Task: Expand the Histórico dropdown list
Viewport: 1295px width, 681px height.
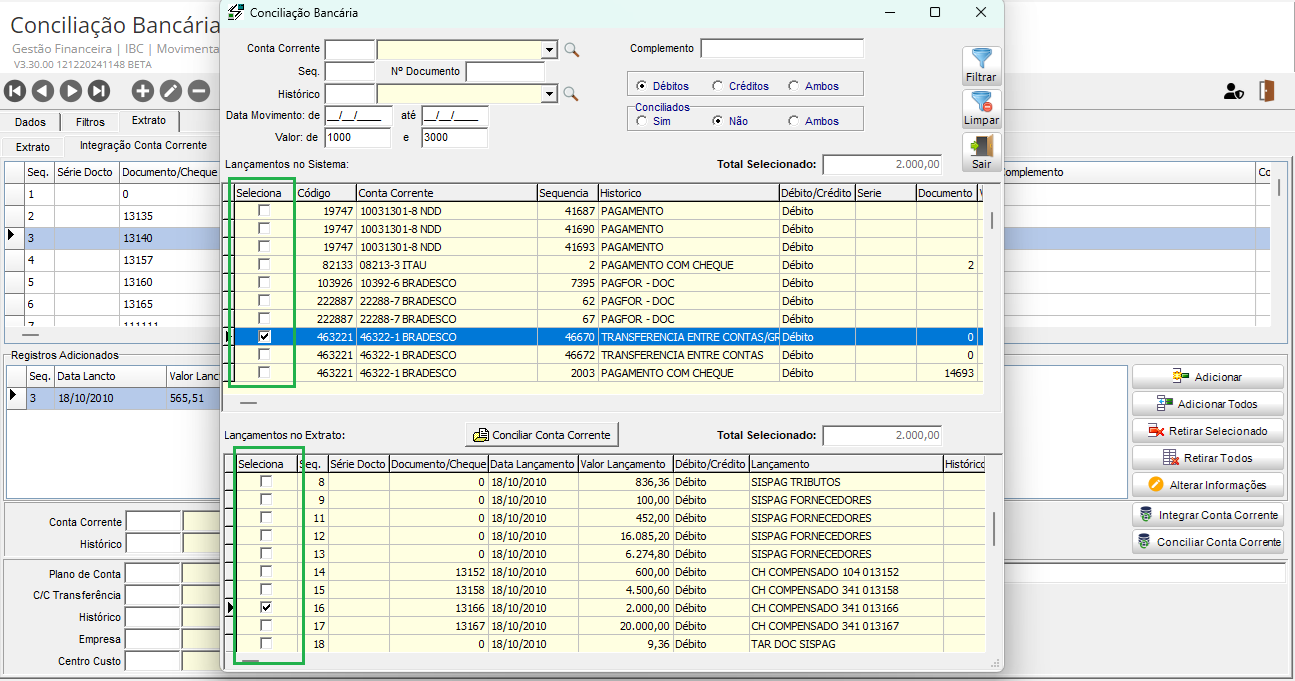Action: (x=549, y=94)
